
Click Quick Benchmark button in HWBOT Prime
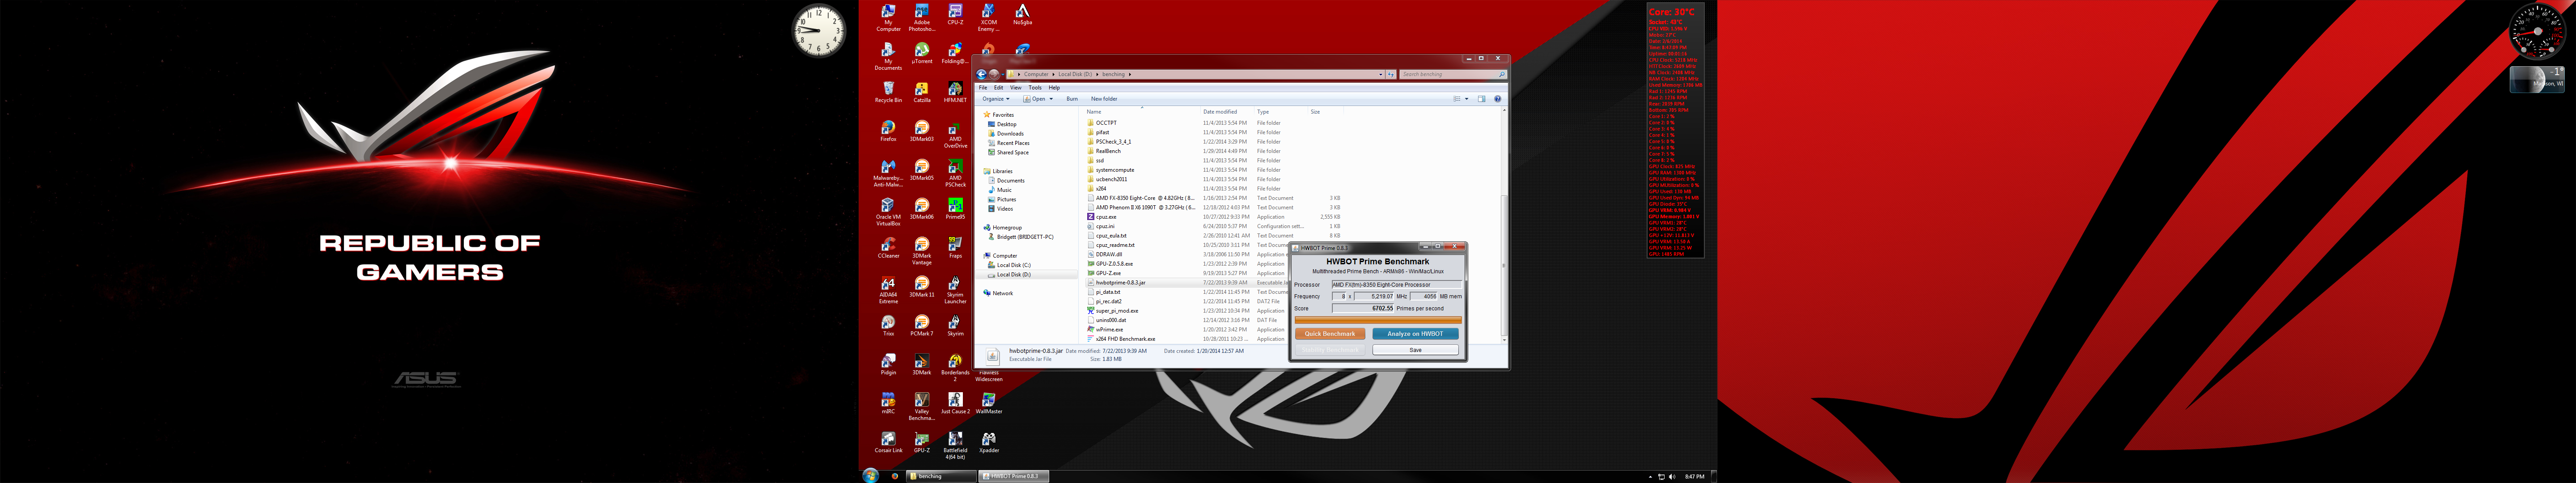coord(1329,334)
